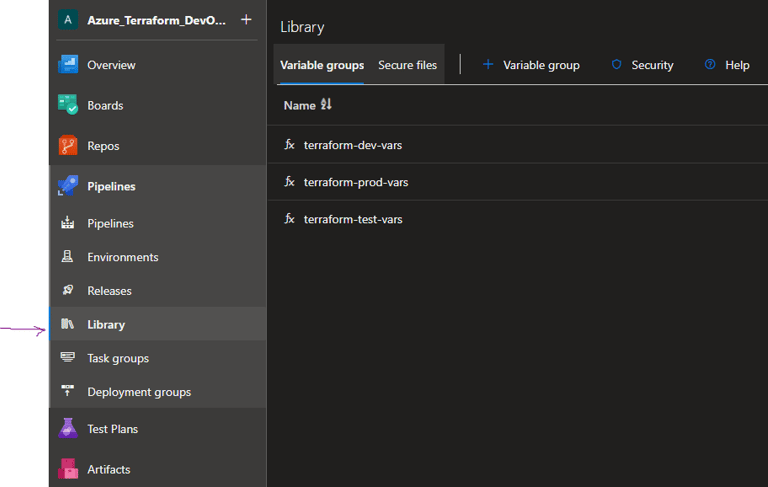Click the Environments icon in sidebar
Image resolution: width=768 pixels, height=487 pixels.
click(x=68, y=257)
